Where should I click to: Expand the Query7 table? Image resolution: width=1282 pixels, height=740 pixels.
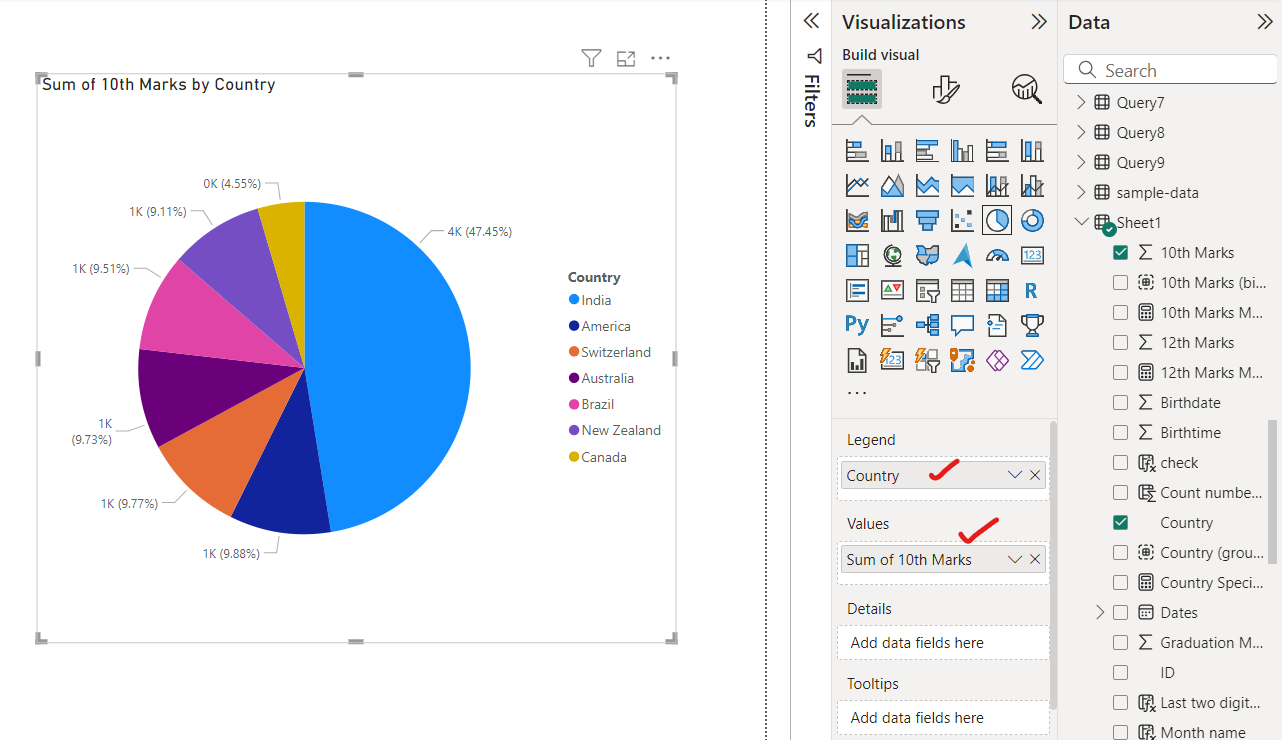tap(1080, 102)
